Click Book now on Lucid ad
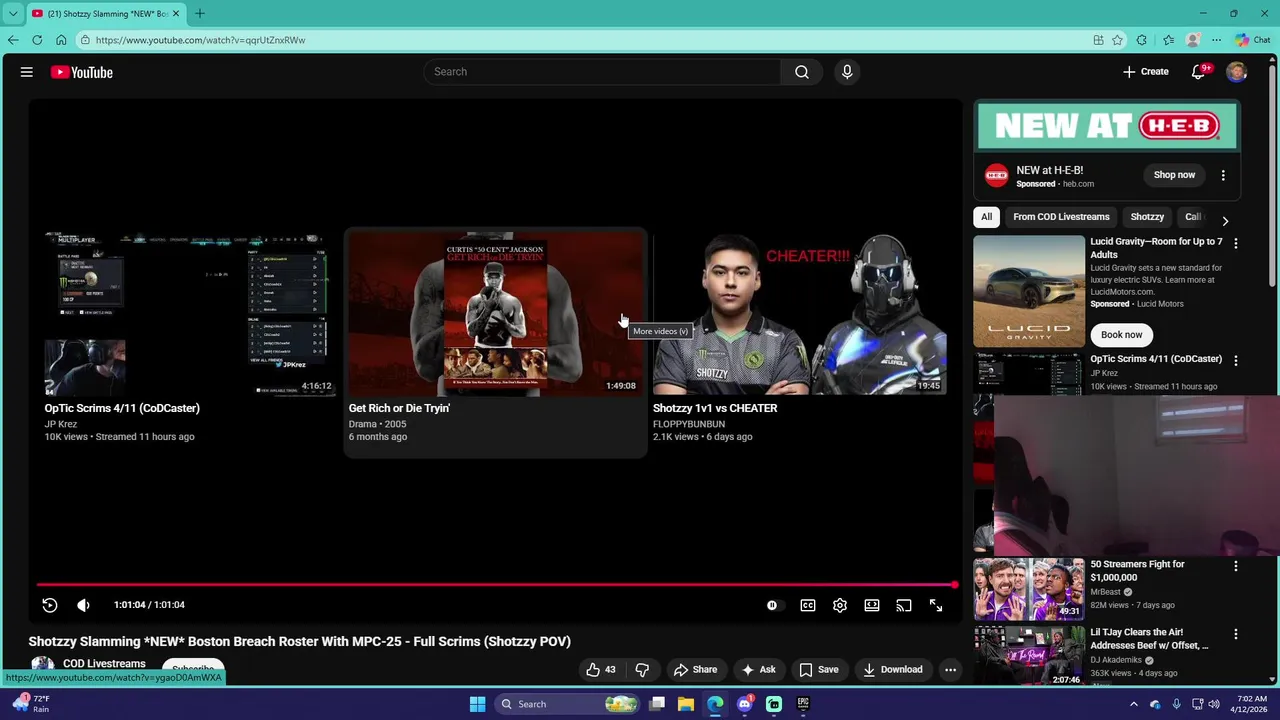 pyautogui.click(x=1121, y=335)
